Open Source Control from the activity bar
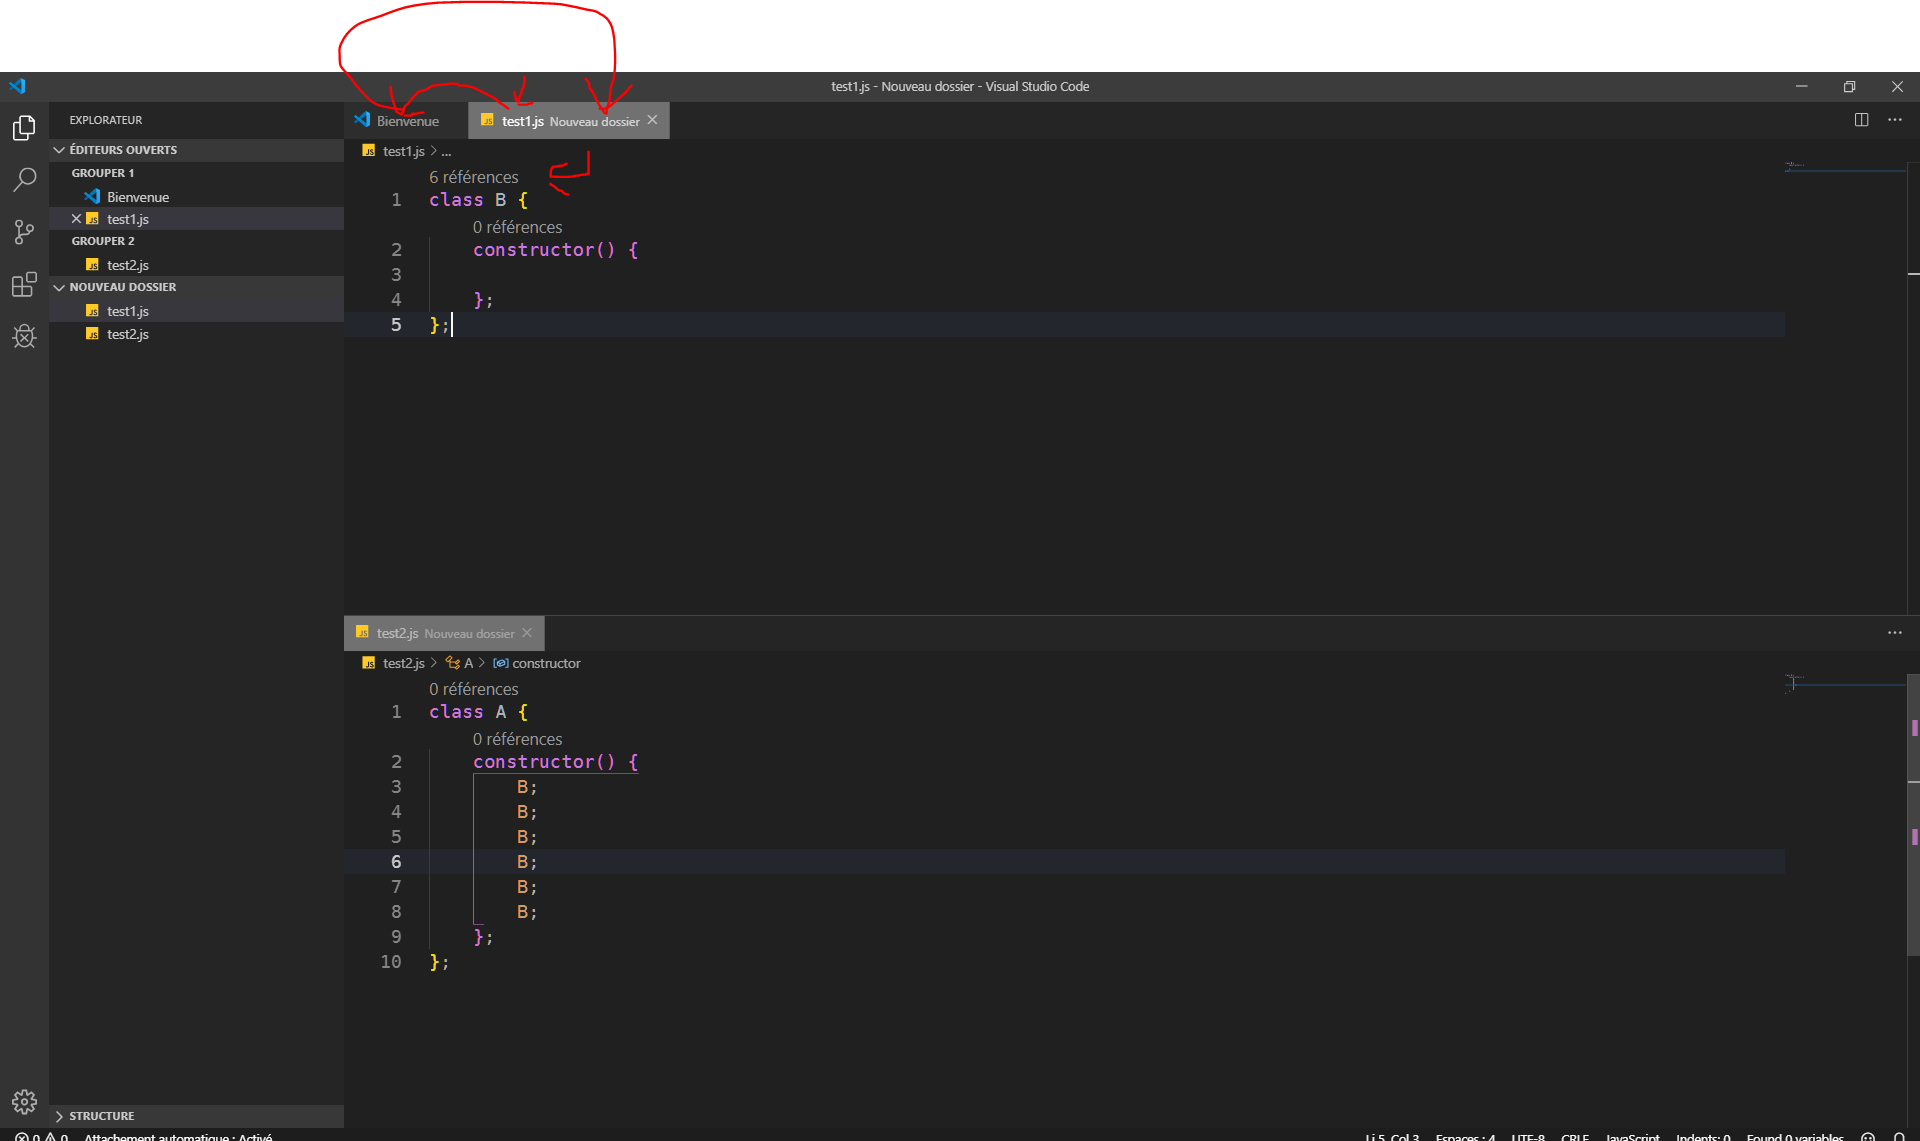Screen dimensions: 1920x1141 (24, 232)
